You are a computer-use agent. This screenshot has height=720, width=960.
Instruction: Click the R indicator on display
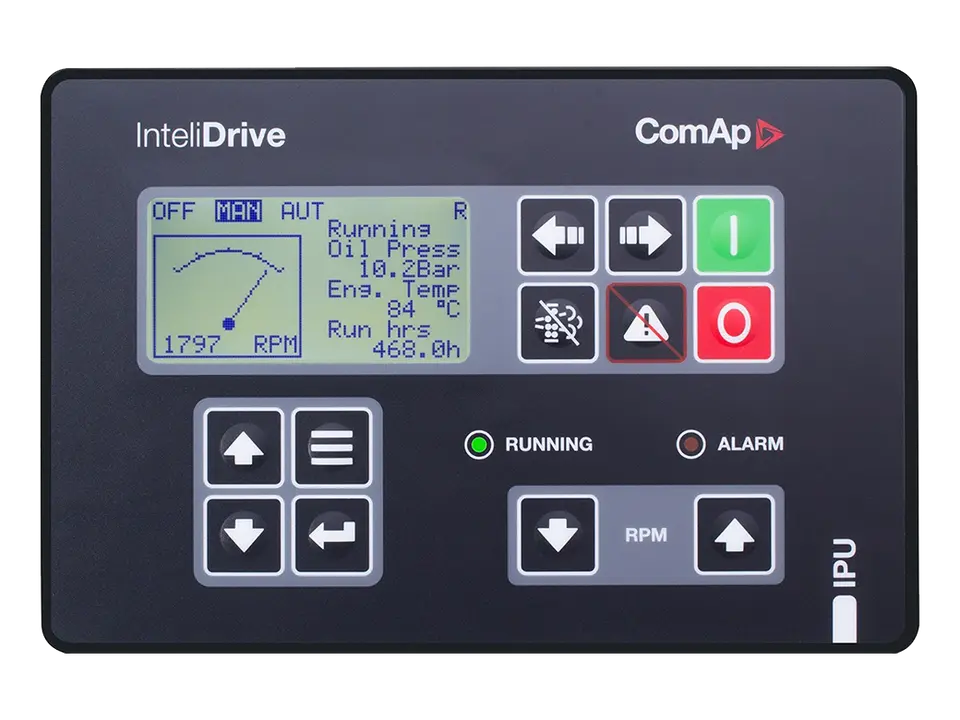click(x=460, y=211)
